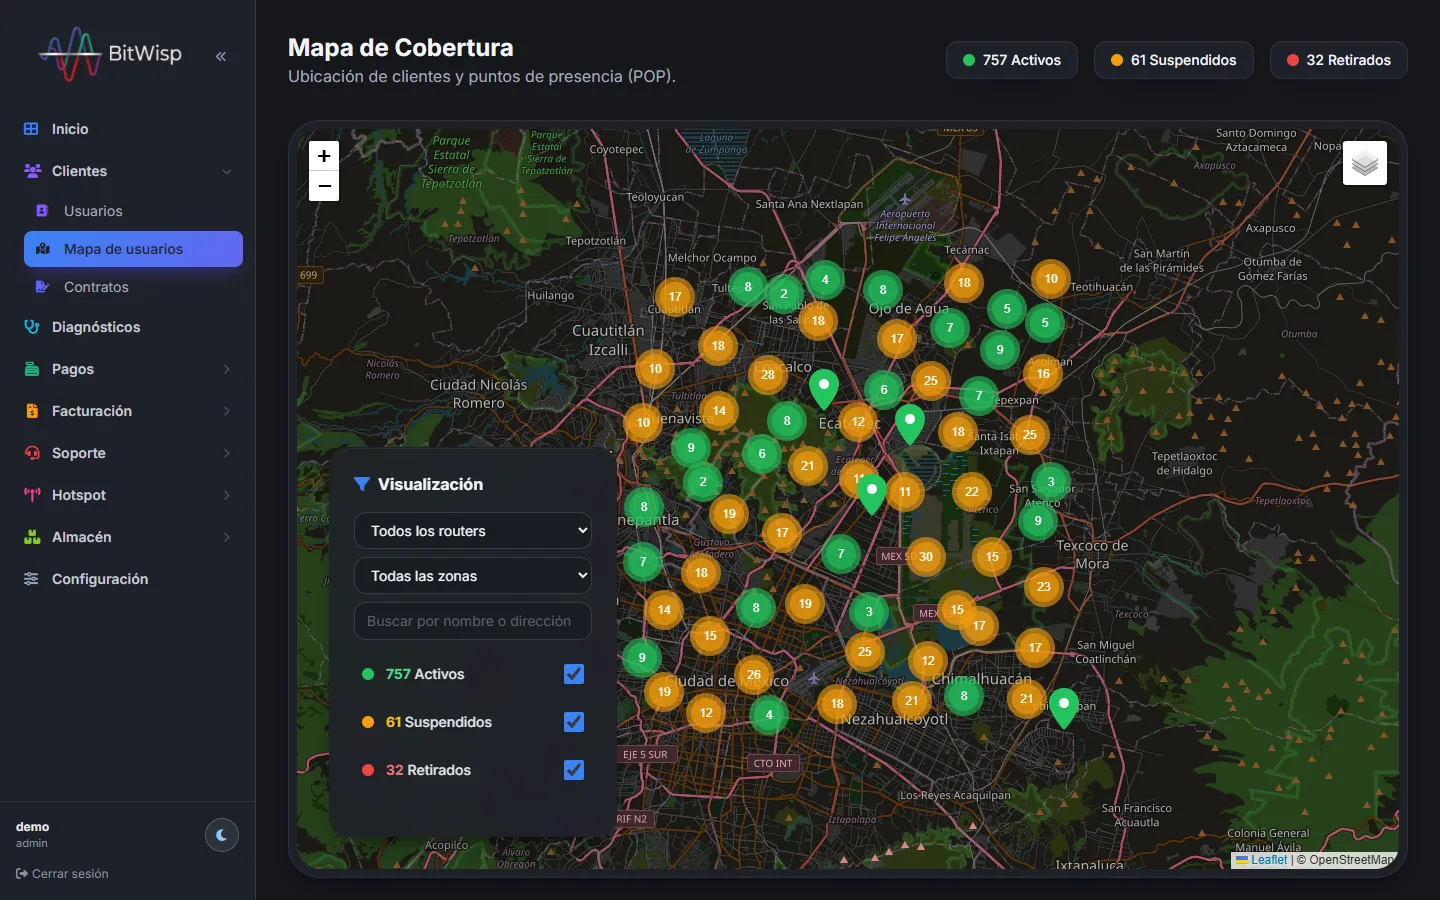Click the 757 Activos status badge
The width and height of the screenshot is (1440, 900).
[x=1012, y=60]
